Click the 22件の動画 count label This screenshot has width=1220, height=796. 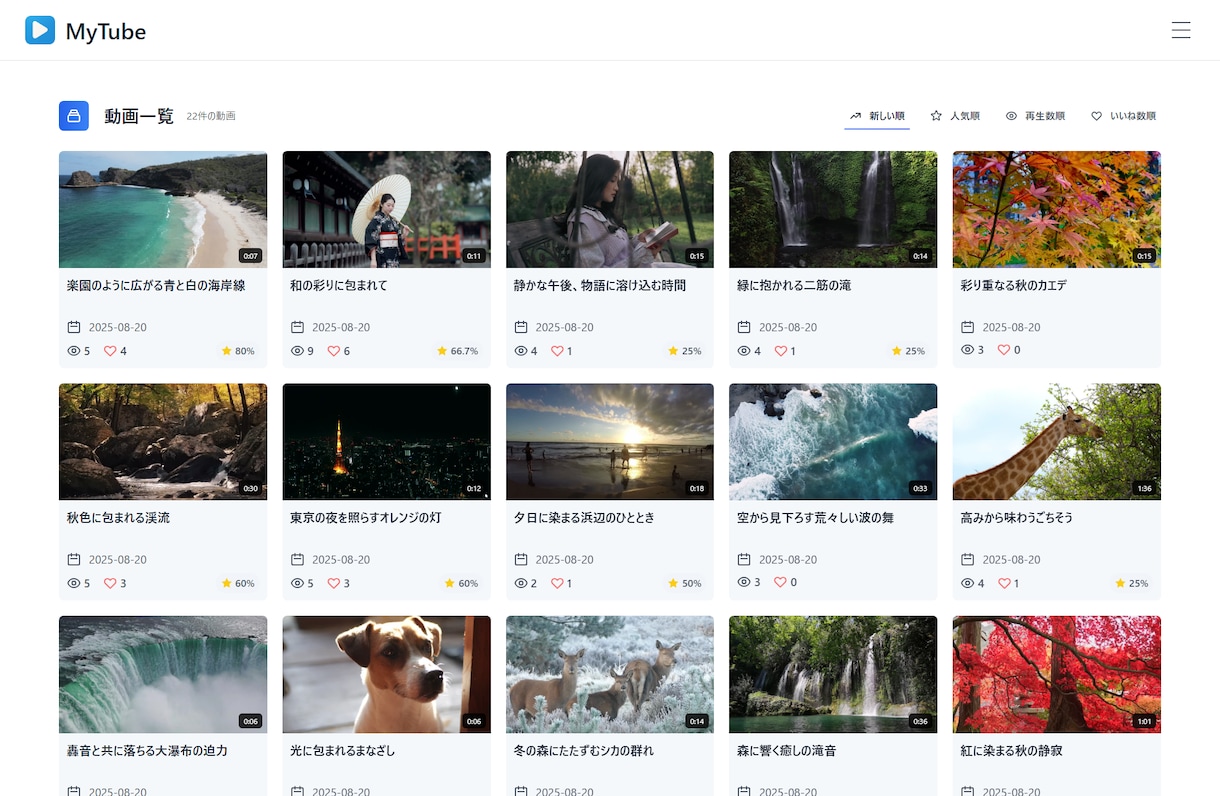(x=211, y=116)
